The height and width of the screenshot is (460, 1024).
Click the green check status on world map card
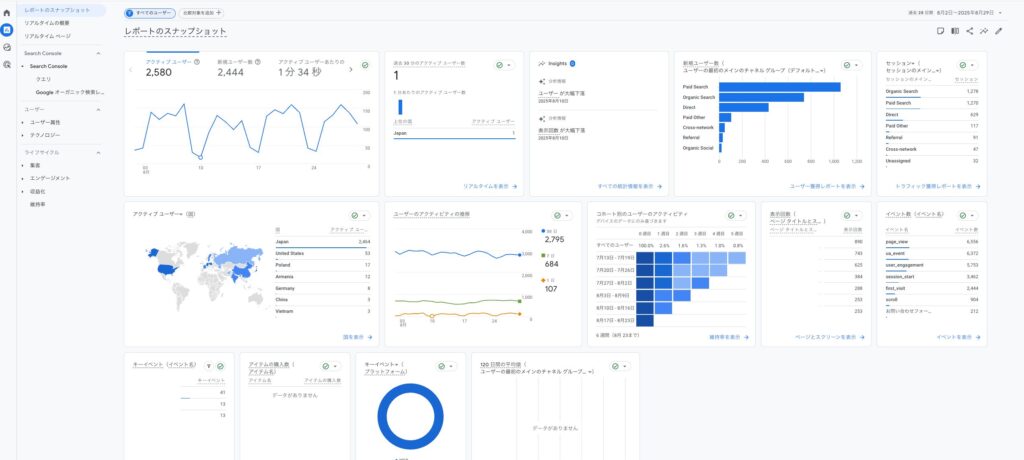click(x=354, y=215)
